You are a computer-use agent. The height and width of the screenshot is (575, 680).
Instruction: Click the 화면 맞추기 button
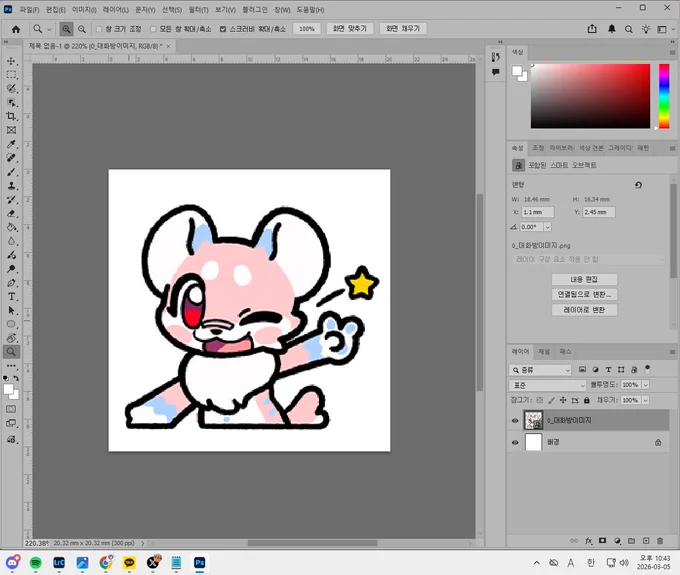tap(350, 29)
